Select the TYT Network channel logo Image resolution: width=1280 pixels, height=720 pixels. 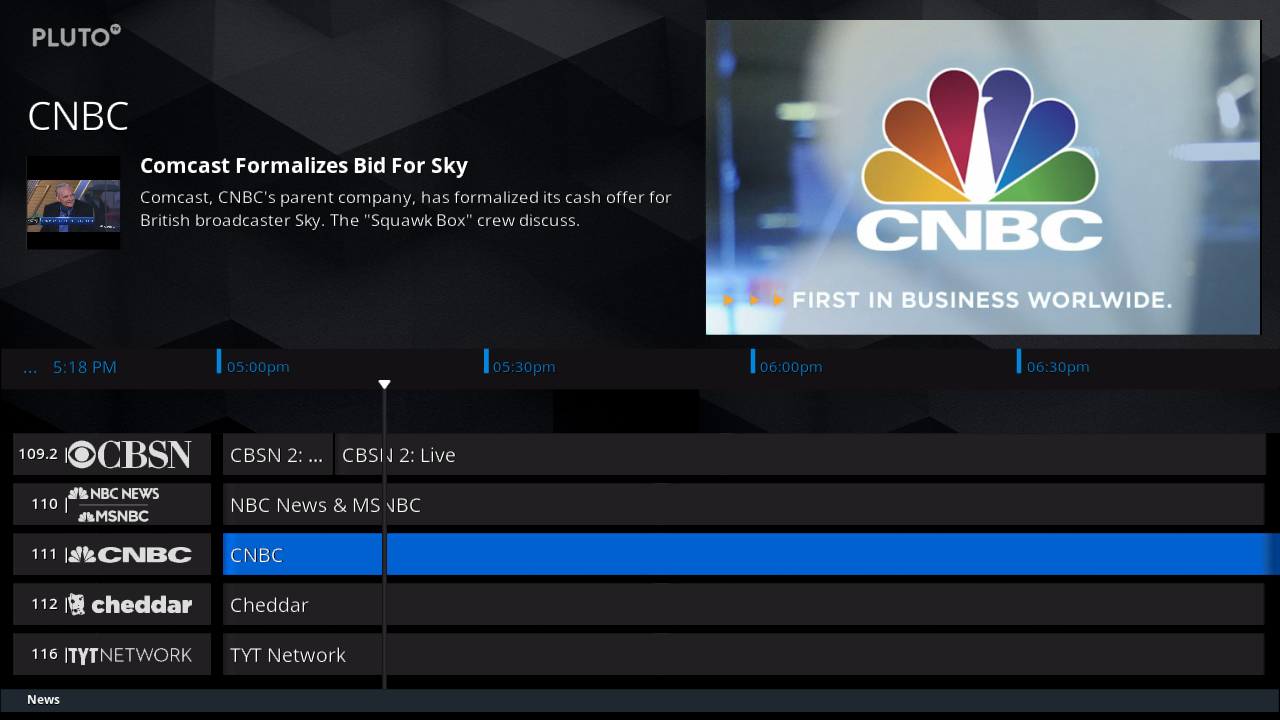130,655
